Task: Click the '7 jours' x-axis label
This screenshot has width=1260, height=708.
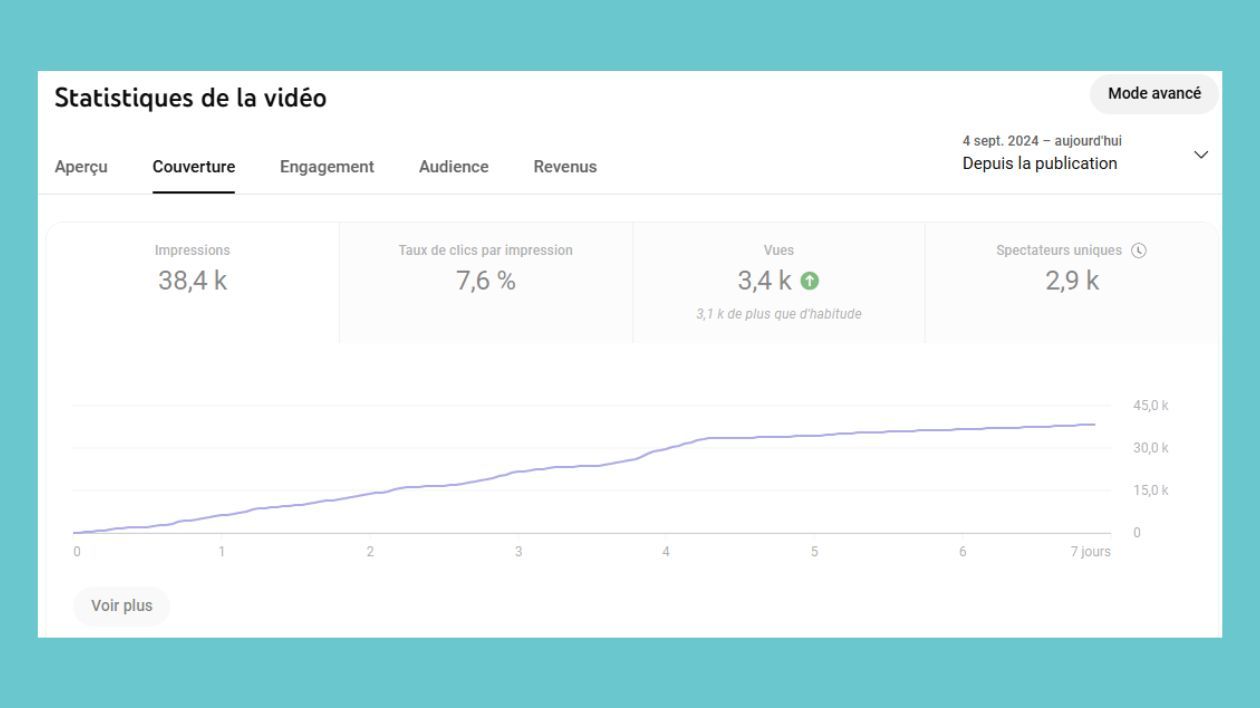Action: coord(1089,552)
